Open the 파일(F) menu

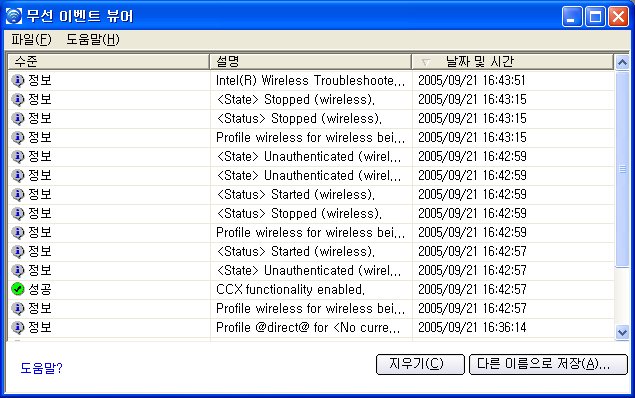coord(31,40)
